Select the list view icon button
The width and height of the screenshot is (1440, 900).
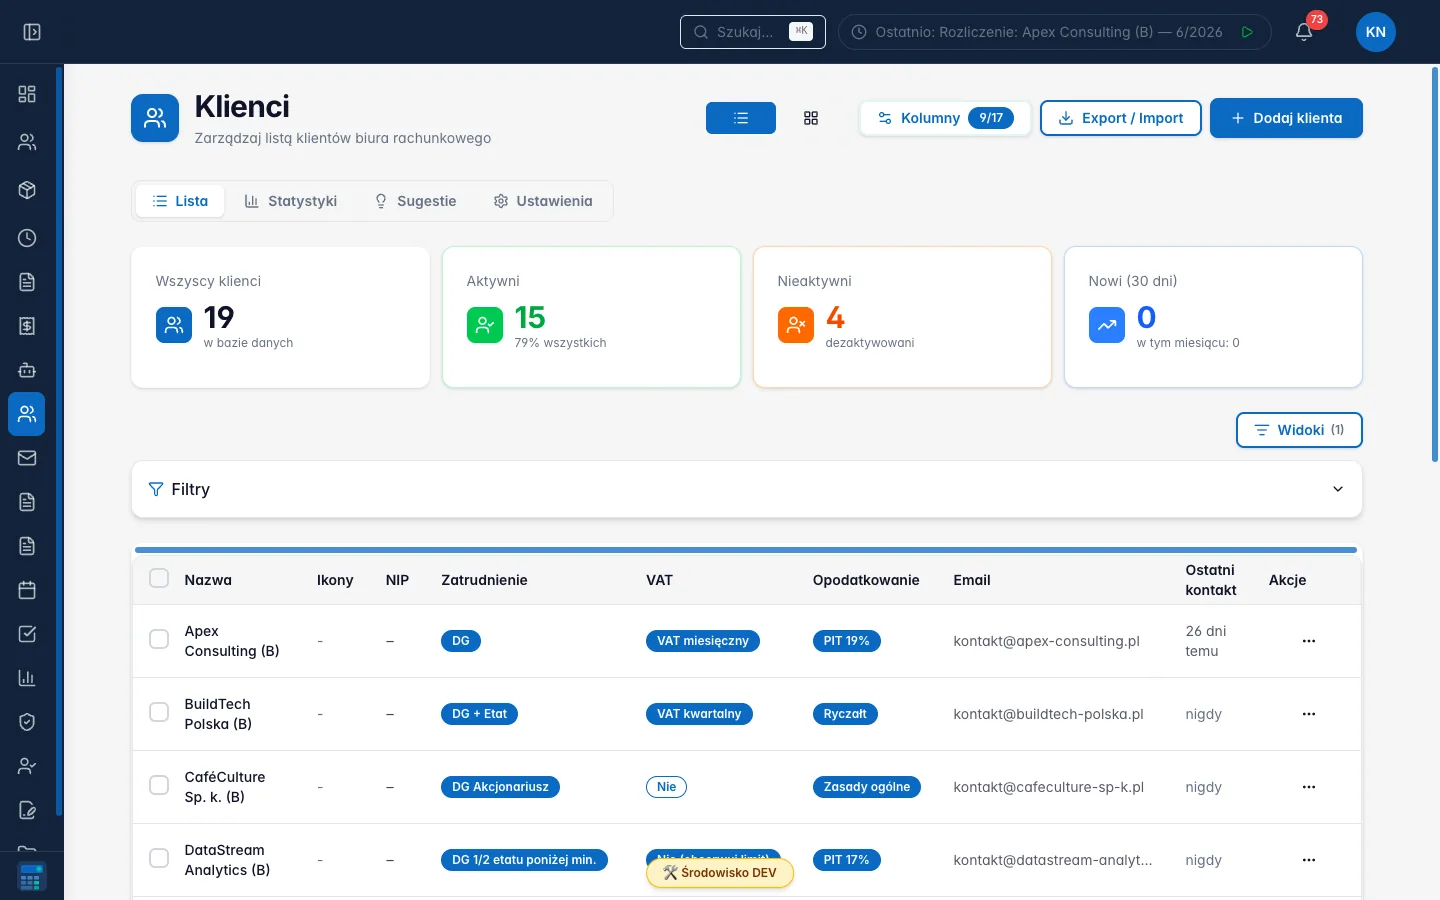(741, 118)
